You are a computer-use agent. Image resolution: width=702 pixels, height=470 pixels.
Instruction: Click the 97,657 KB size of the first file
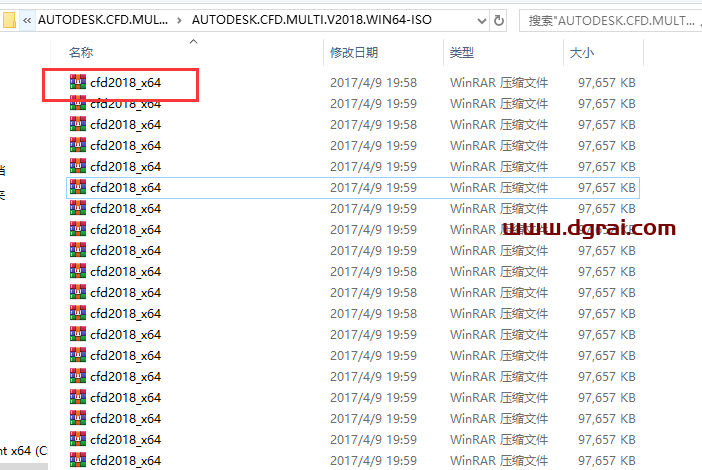[606, 83]
